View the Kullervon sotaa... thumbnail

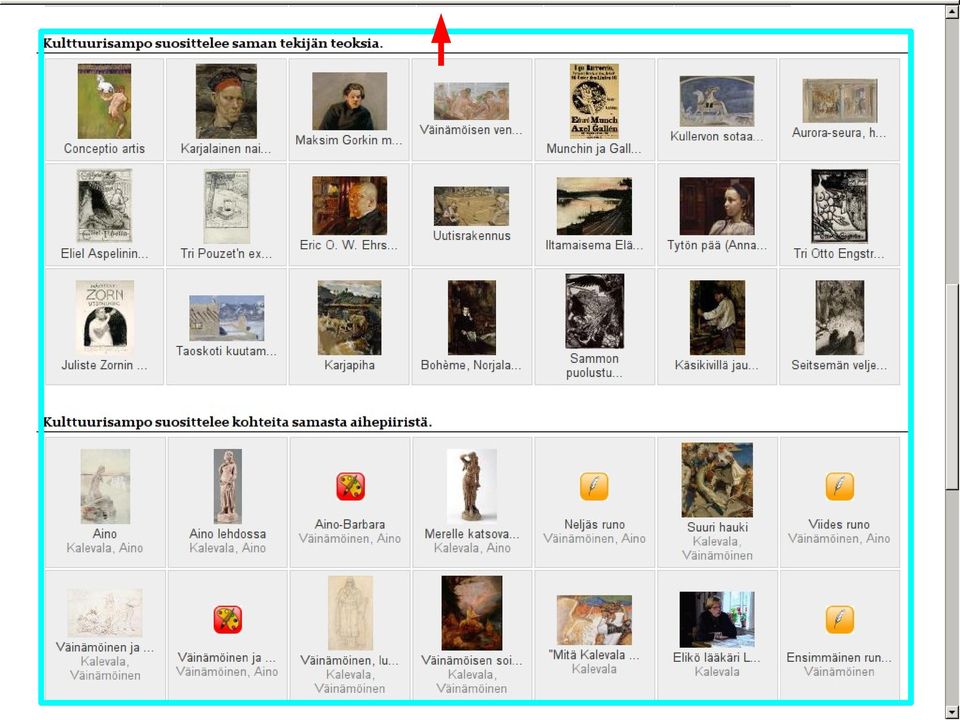point(717,101)
